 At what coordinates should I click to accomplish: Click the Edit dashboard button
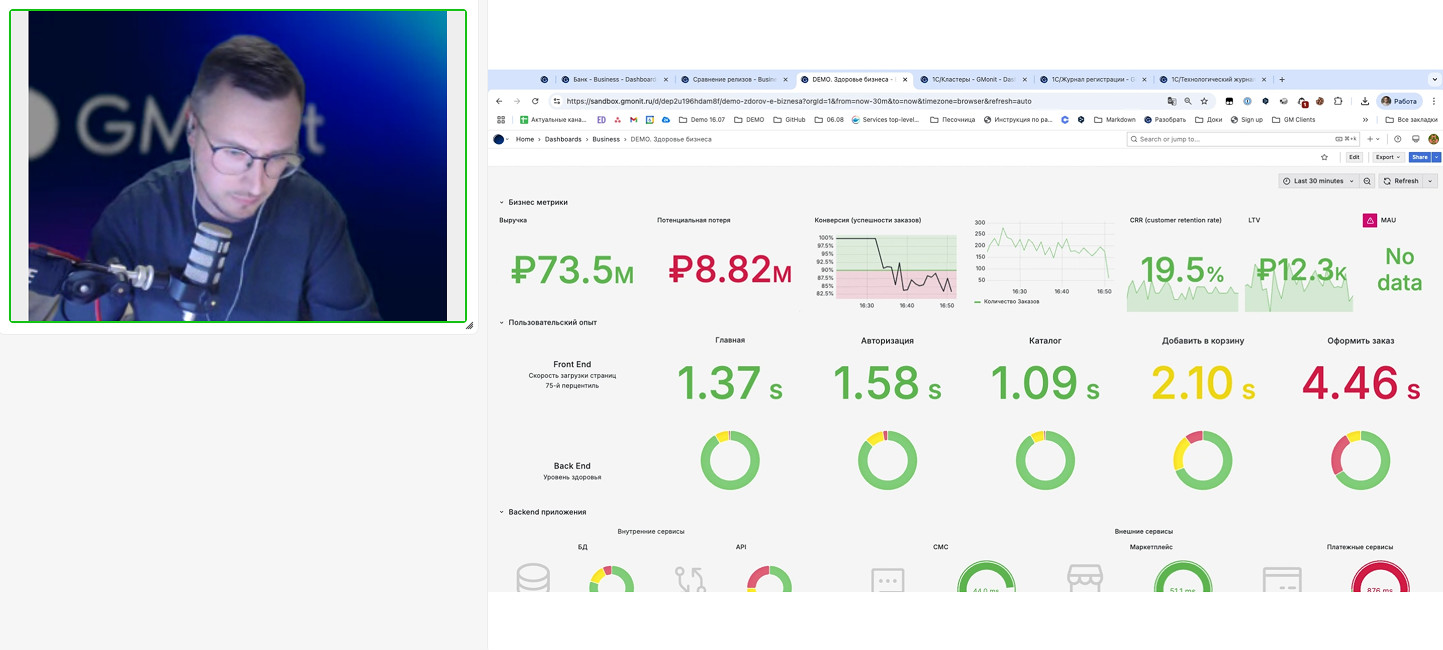[1354, 157]
